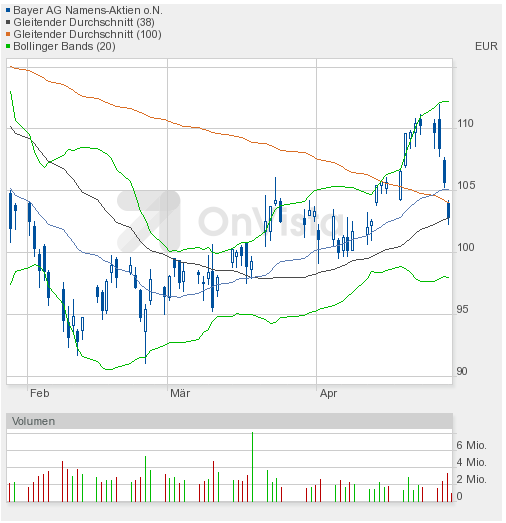Click the 'Bayer AG Namens-Aktien o.N.' legend label
Screen dimensions: 506x523
coord(88,10)
